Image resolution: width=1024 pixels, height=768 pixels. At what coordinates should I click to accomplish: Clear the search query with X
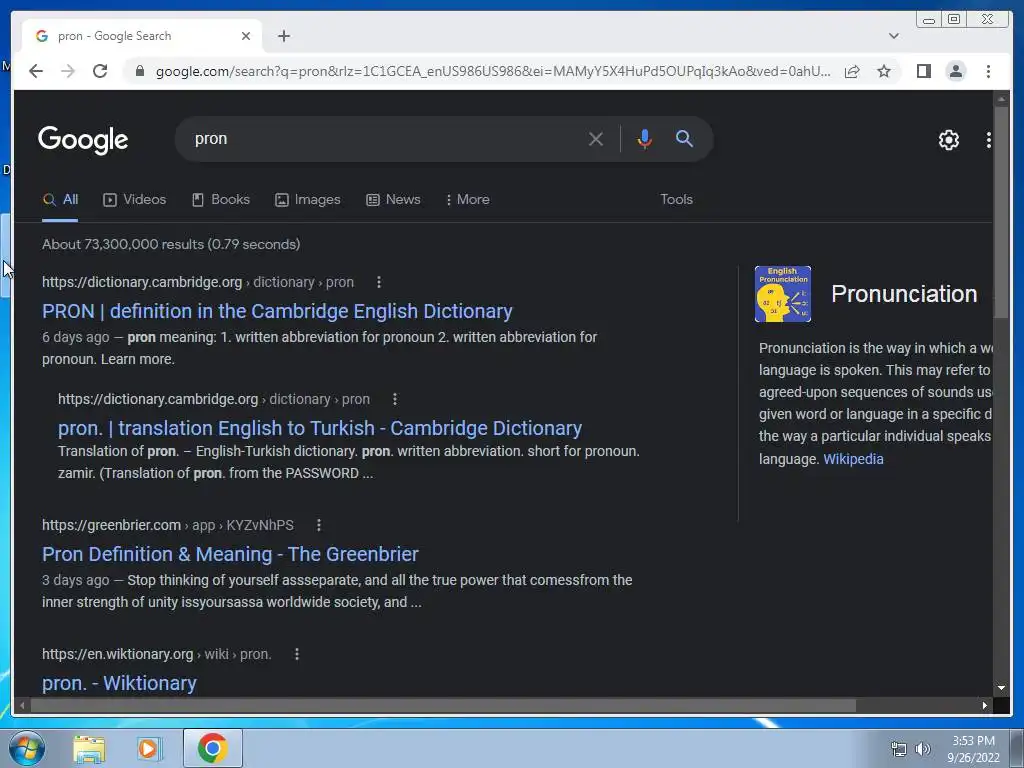(595, 139)
